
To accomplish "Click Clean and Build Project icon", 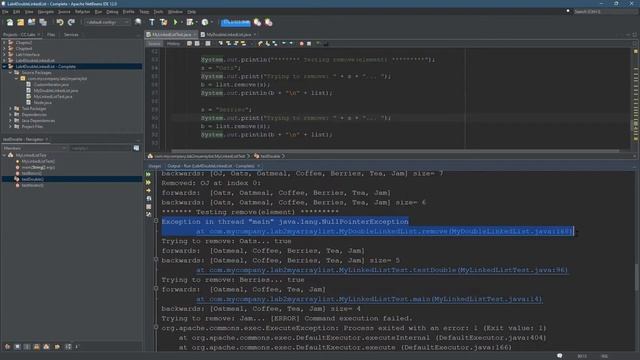I will pos(163,22).
